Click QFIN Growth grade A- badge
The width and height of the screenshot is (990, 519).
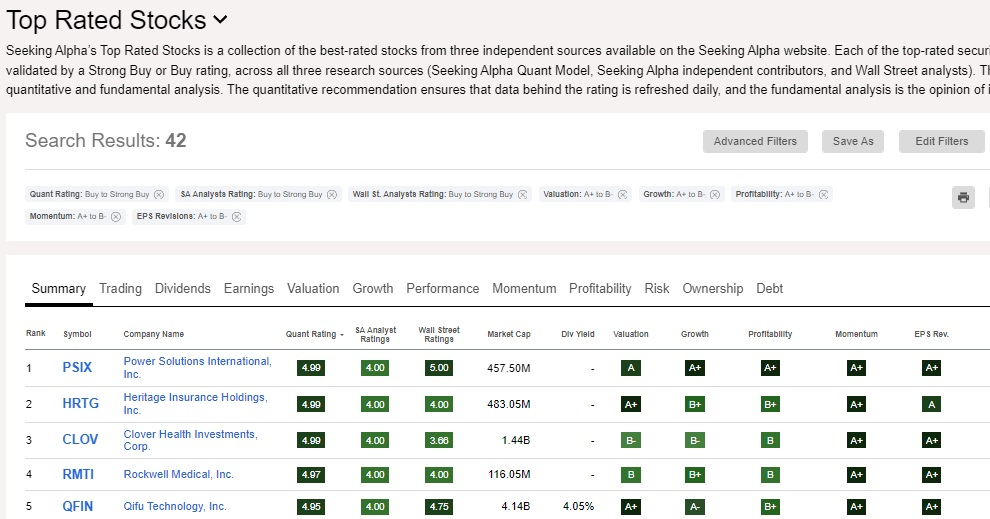pos(695,506)
